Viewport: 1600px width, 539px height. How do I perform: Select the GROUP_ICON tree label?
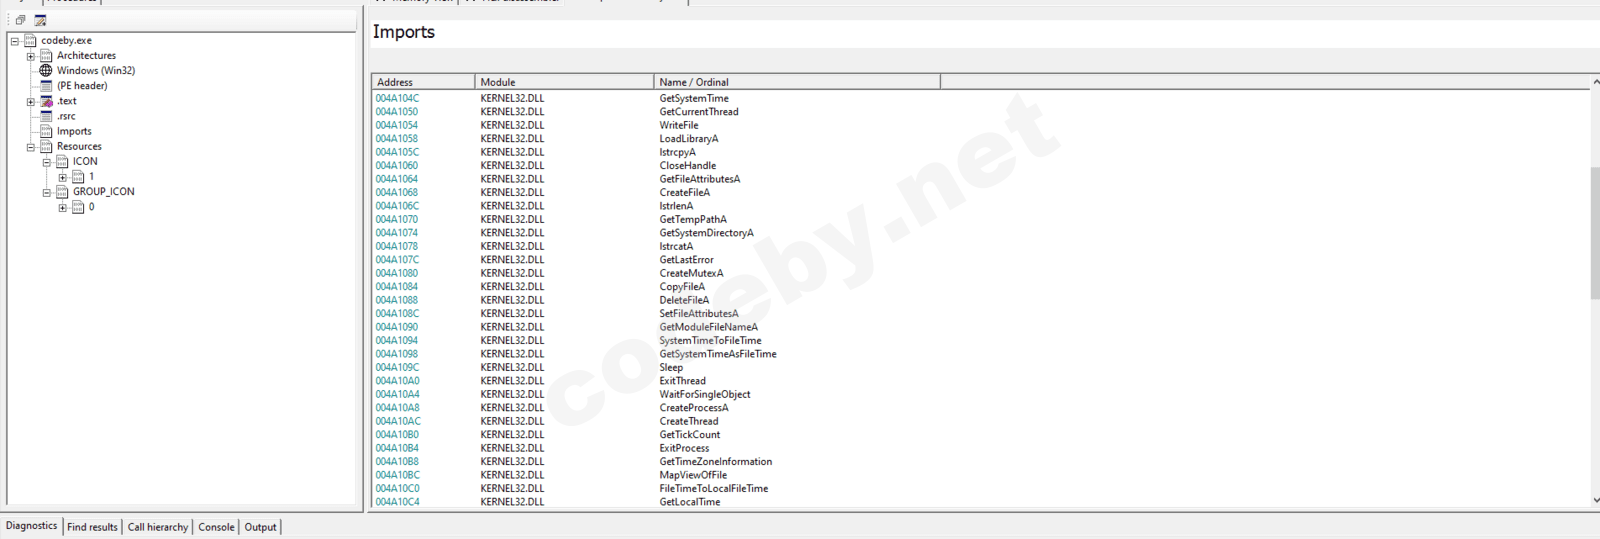pos(103,191)
